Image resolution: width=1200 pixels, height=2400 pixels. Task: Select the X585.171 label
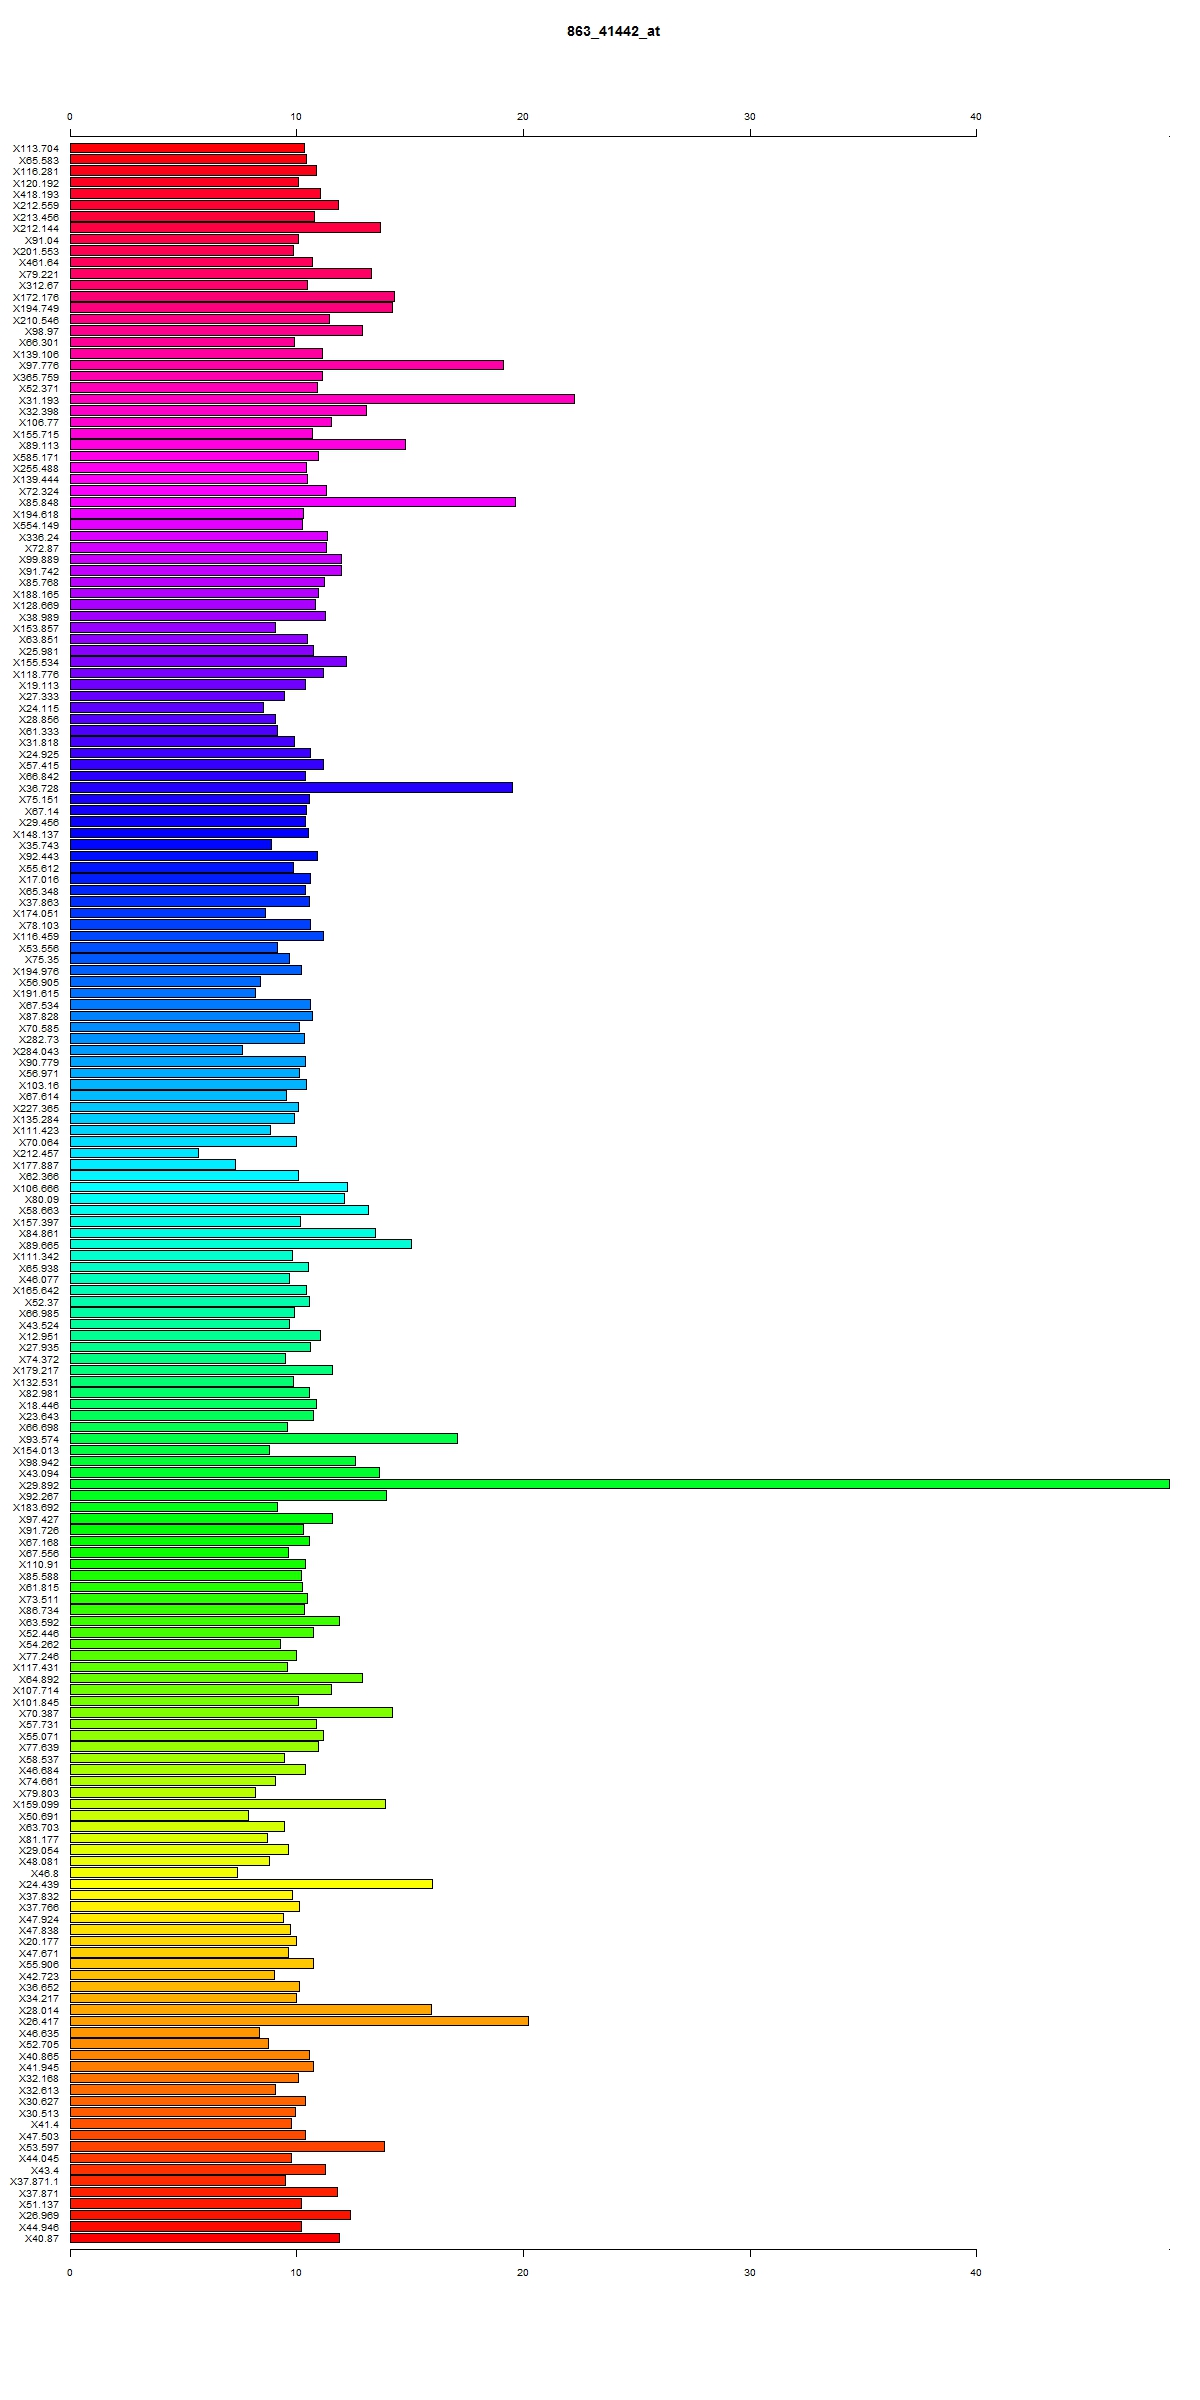[35, 457]
